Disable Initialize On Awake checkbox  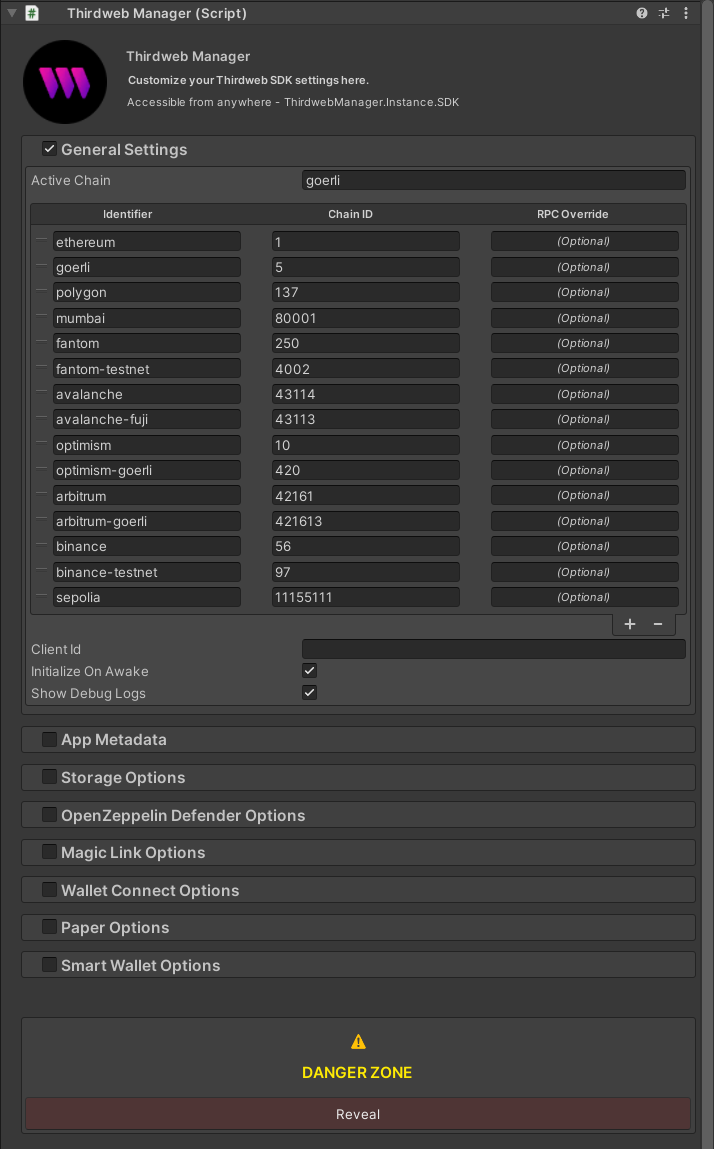pos(310,671)
